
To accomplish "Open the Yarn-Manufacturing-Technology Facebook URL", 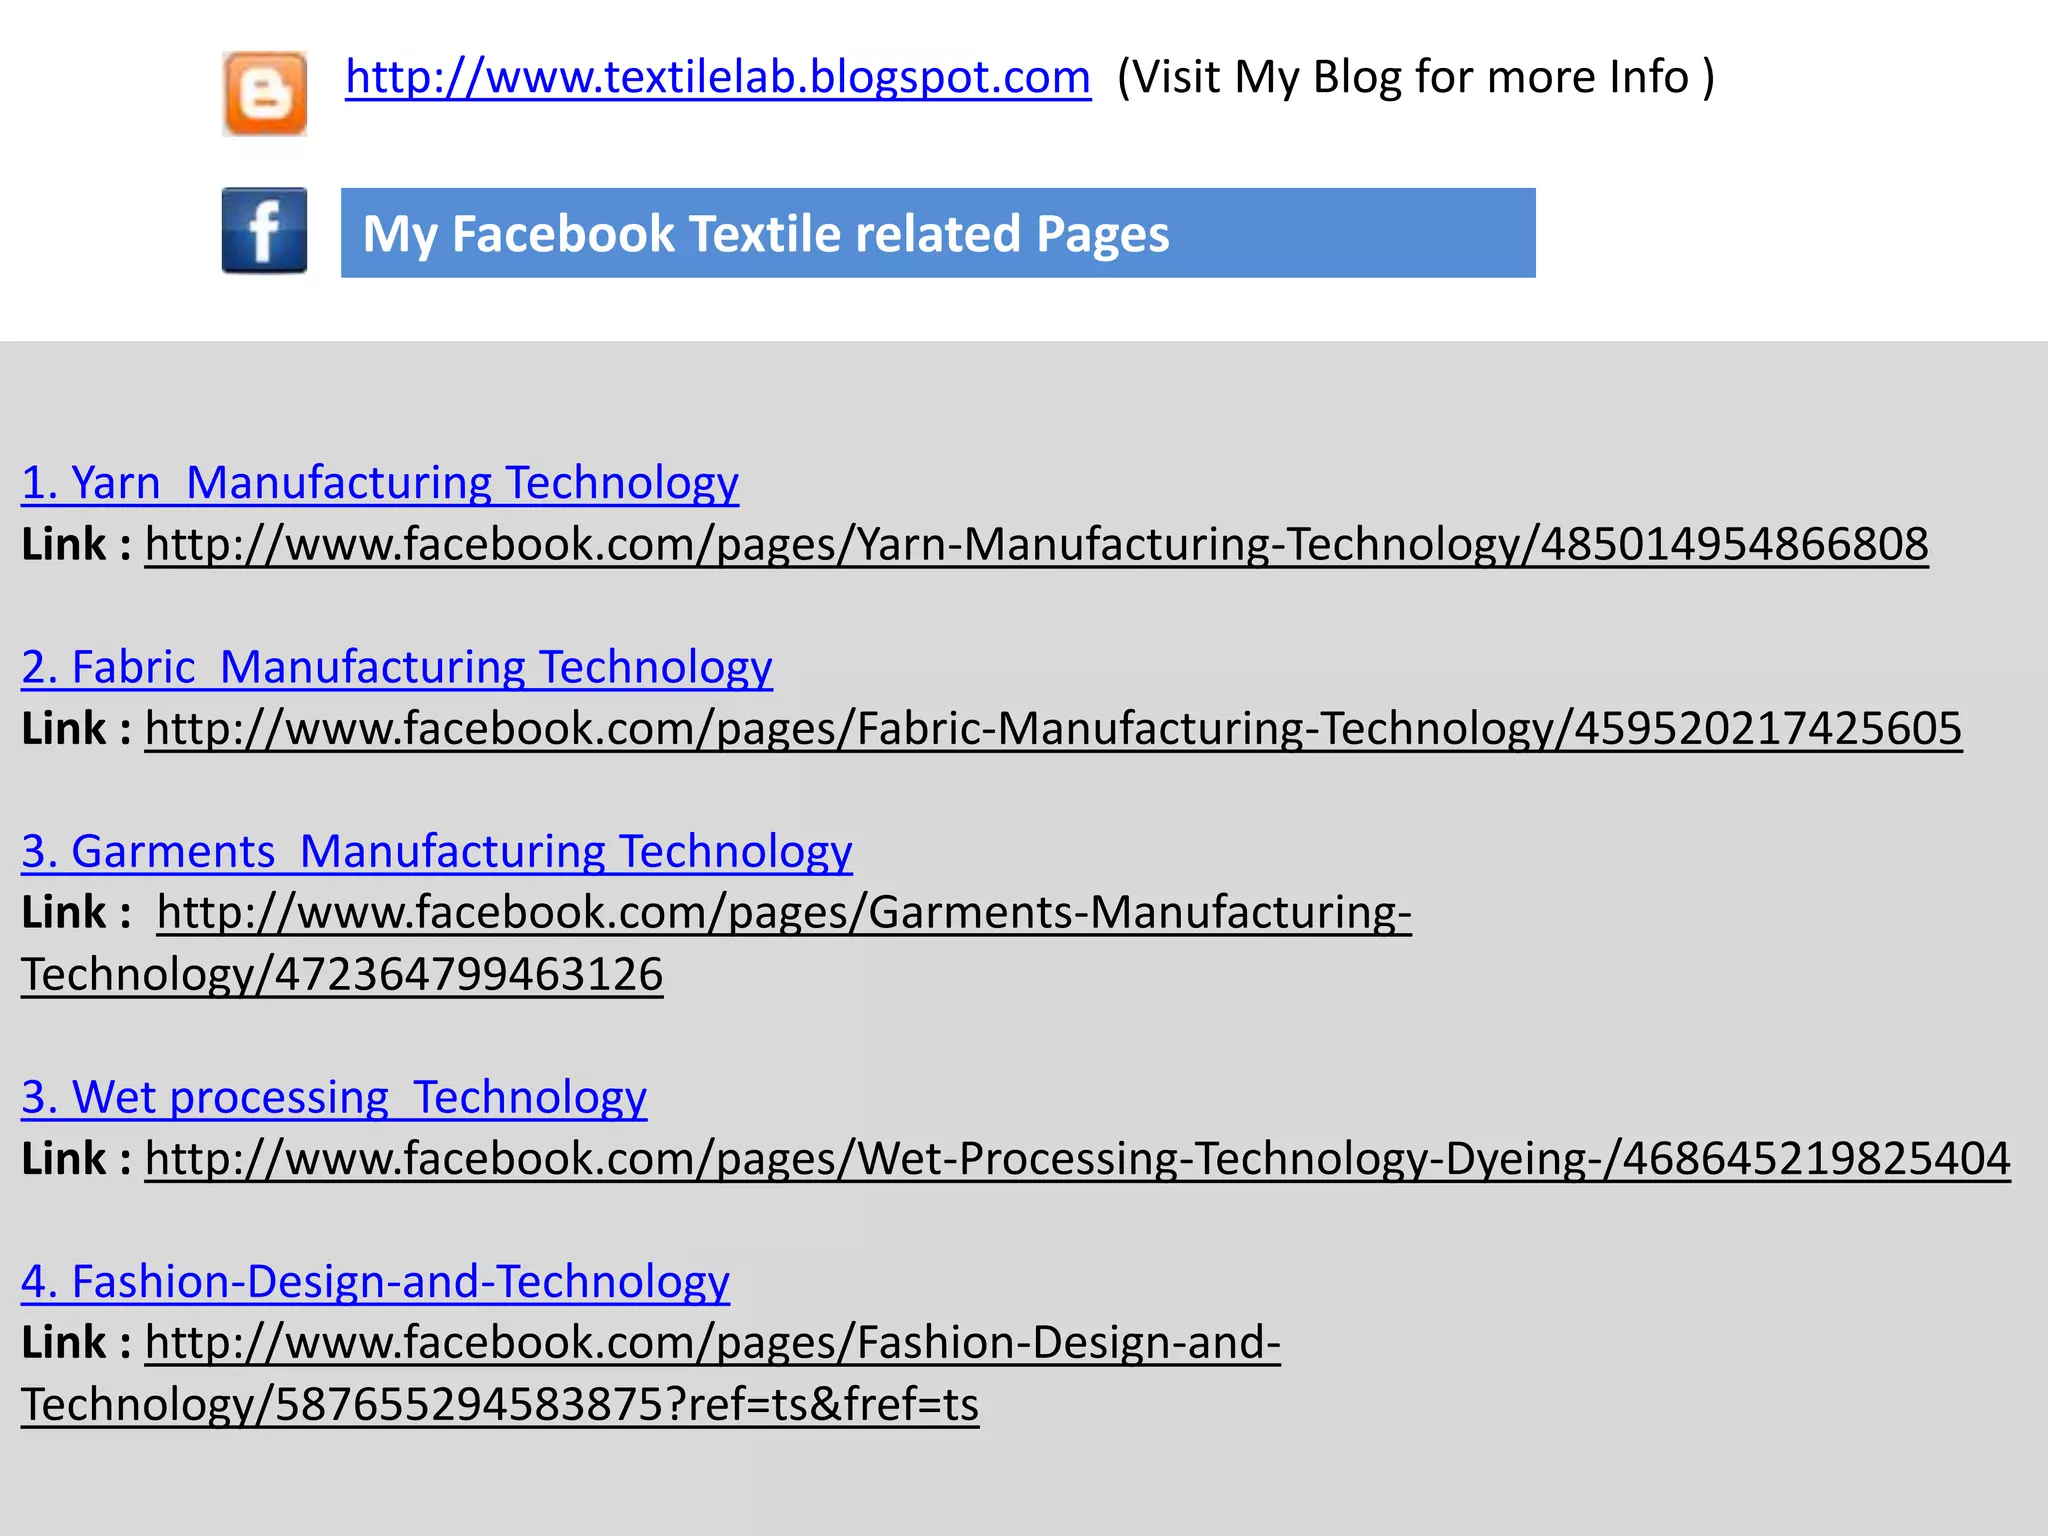I will pos(1037,545).
